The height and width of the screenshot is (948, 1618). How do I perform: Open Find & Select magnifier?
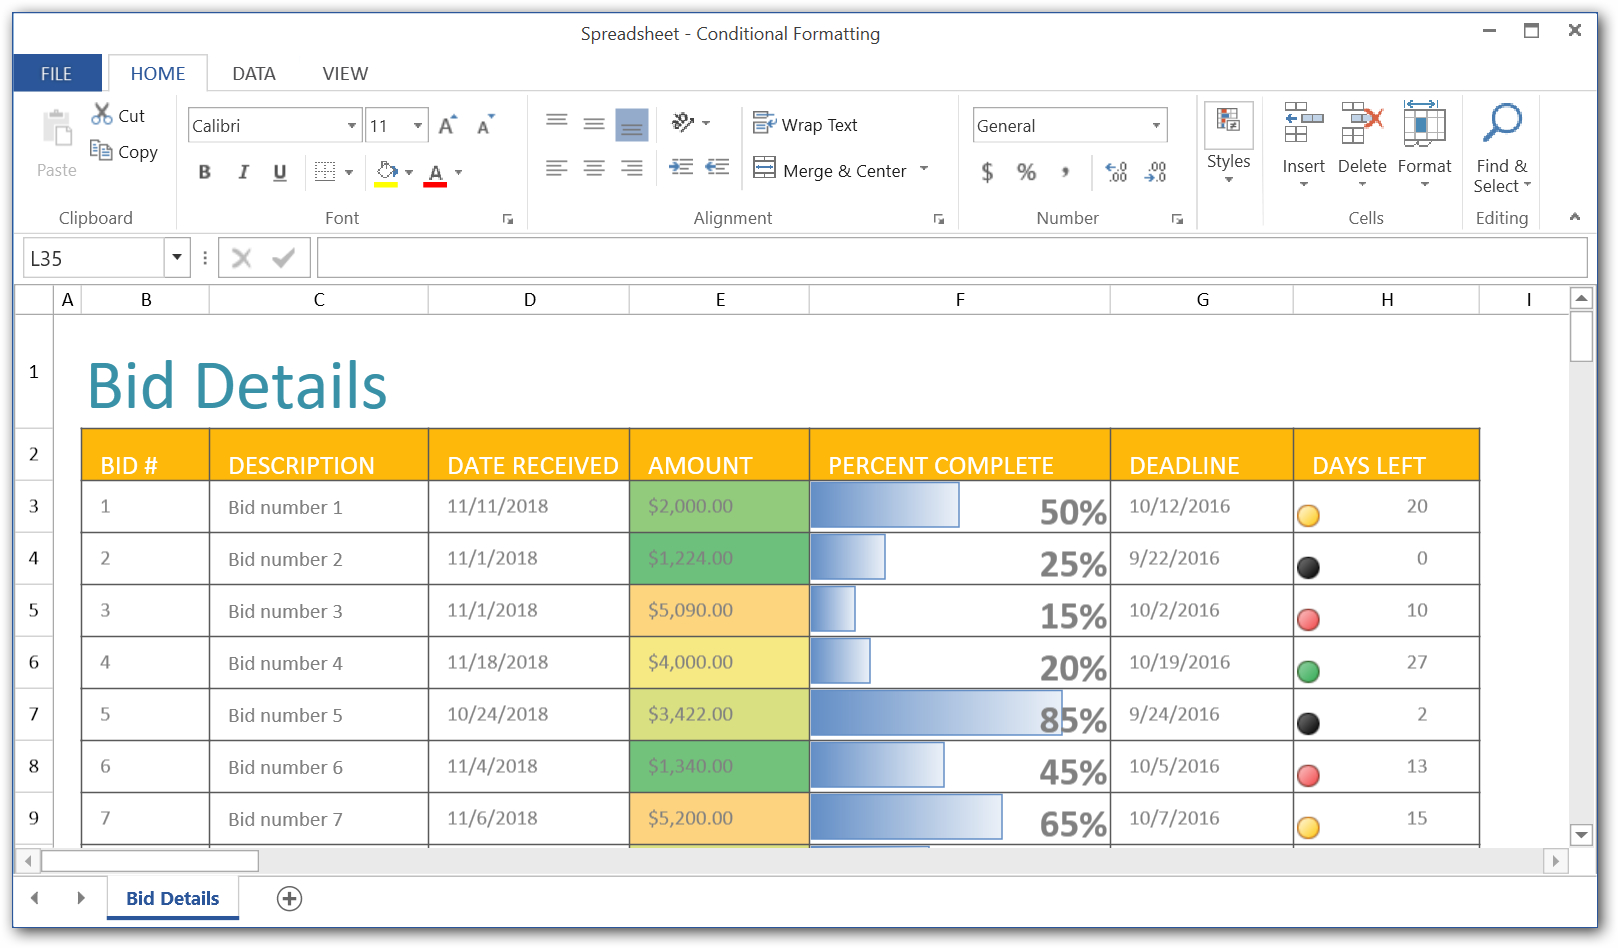pyautogui.click(x=1501, y=125)
